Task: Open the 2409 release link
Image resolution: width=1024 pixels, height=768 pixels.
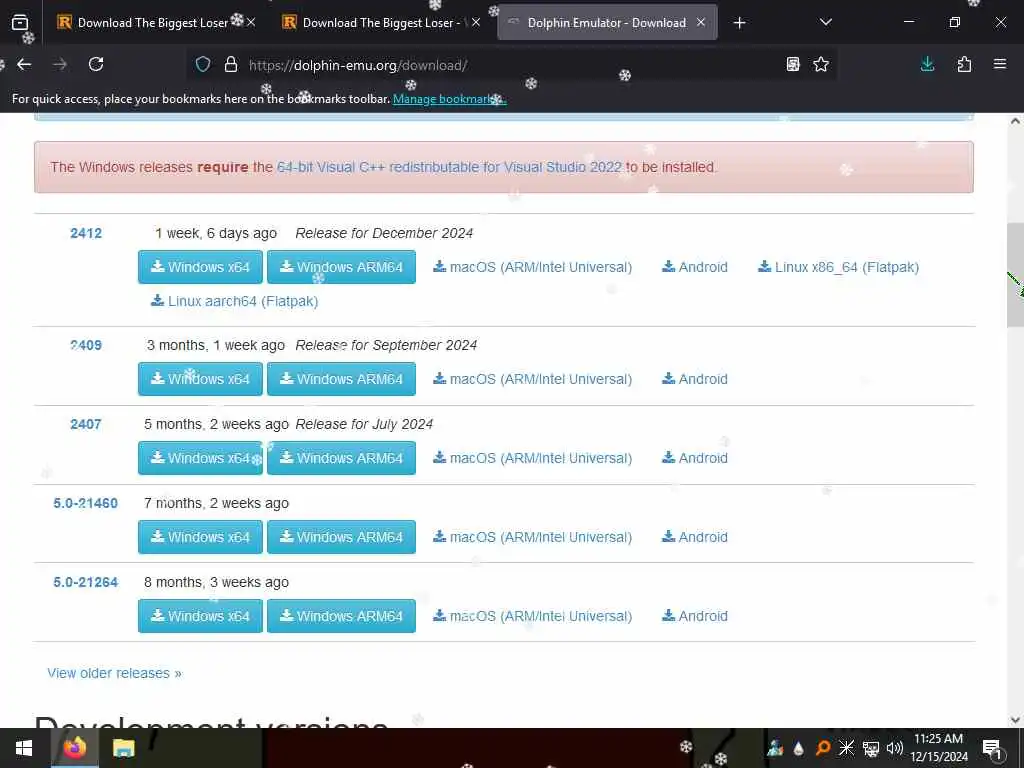Action: [x=86, y=345]
